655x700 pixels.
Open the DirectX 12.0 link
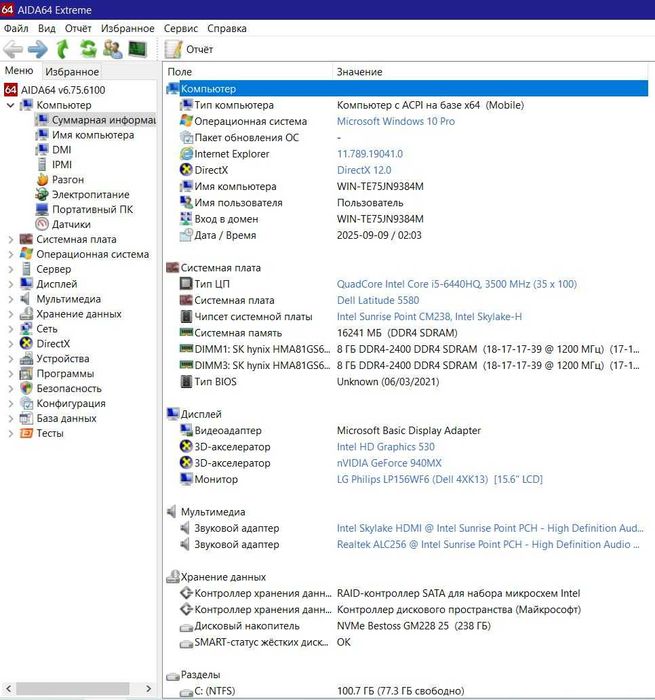364,170
